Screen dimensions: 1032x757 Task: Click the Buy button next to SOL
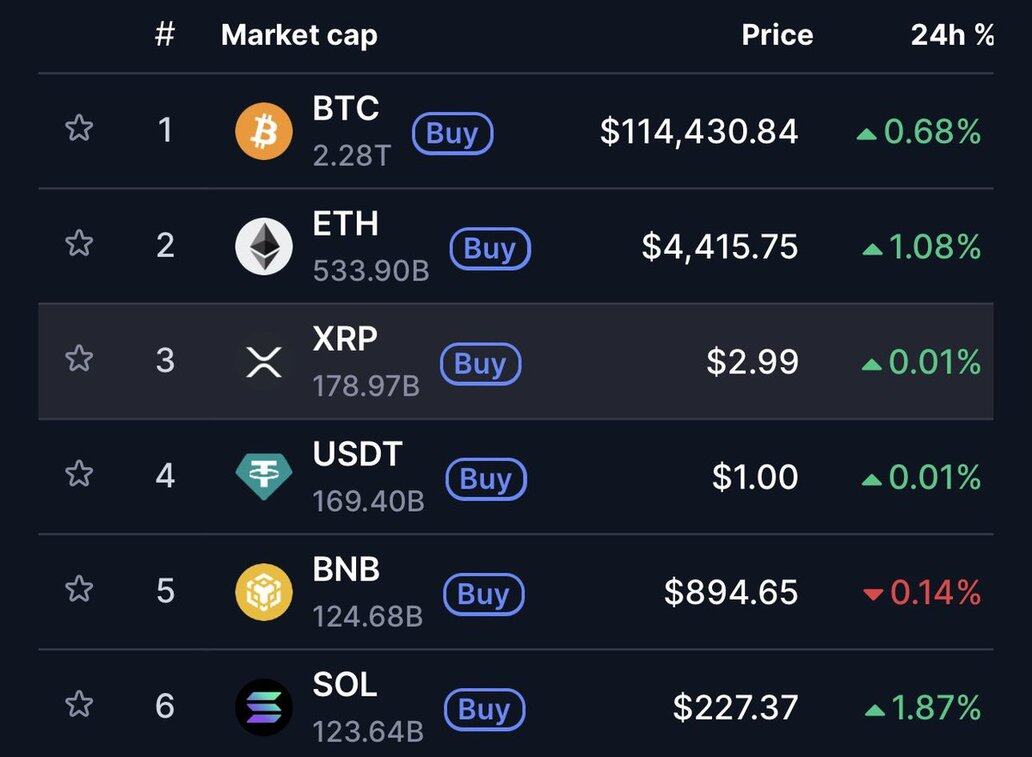(x=484, y=710)
